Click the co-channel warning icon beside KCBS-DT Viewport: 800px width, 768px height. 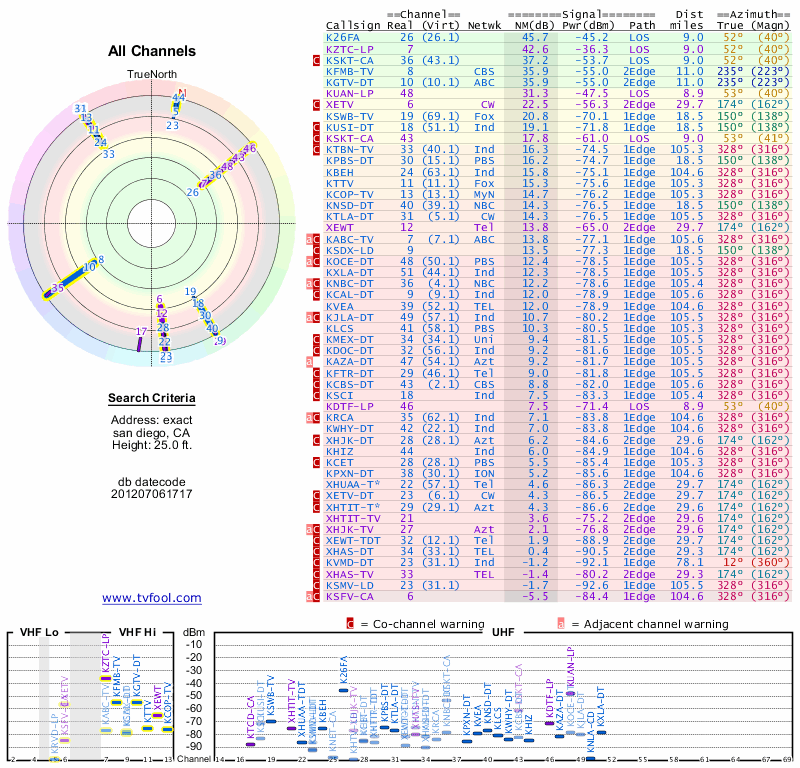point(316,384)
